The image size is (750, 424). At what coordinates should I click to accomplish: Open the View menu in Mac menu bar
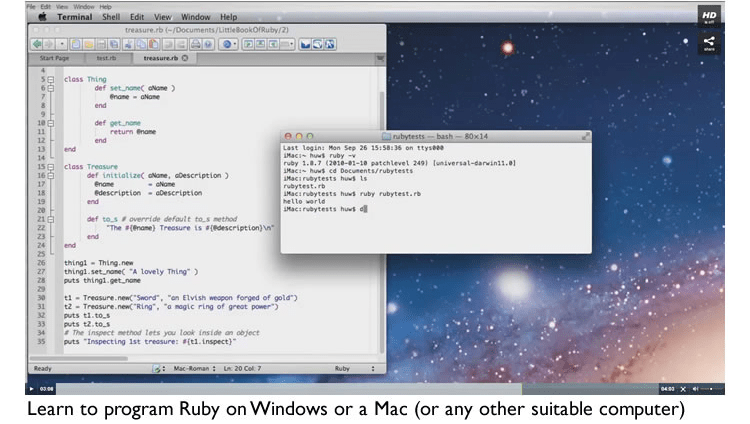click(163, 17)
